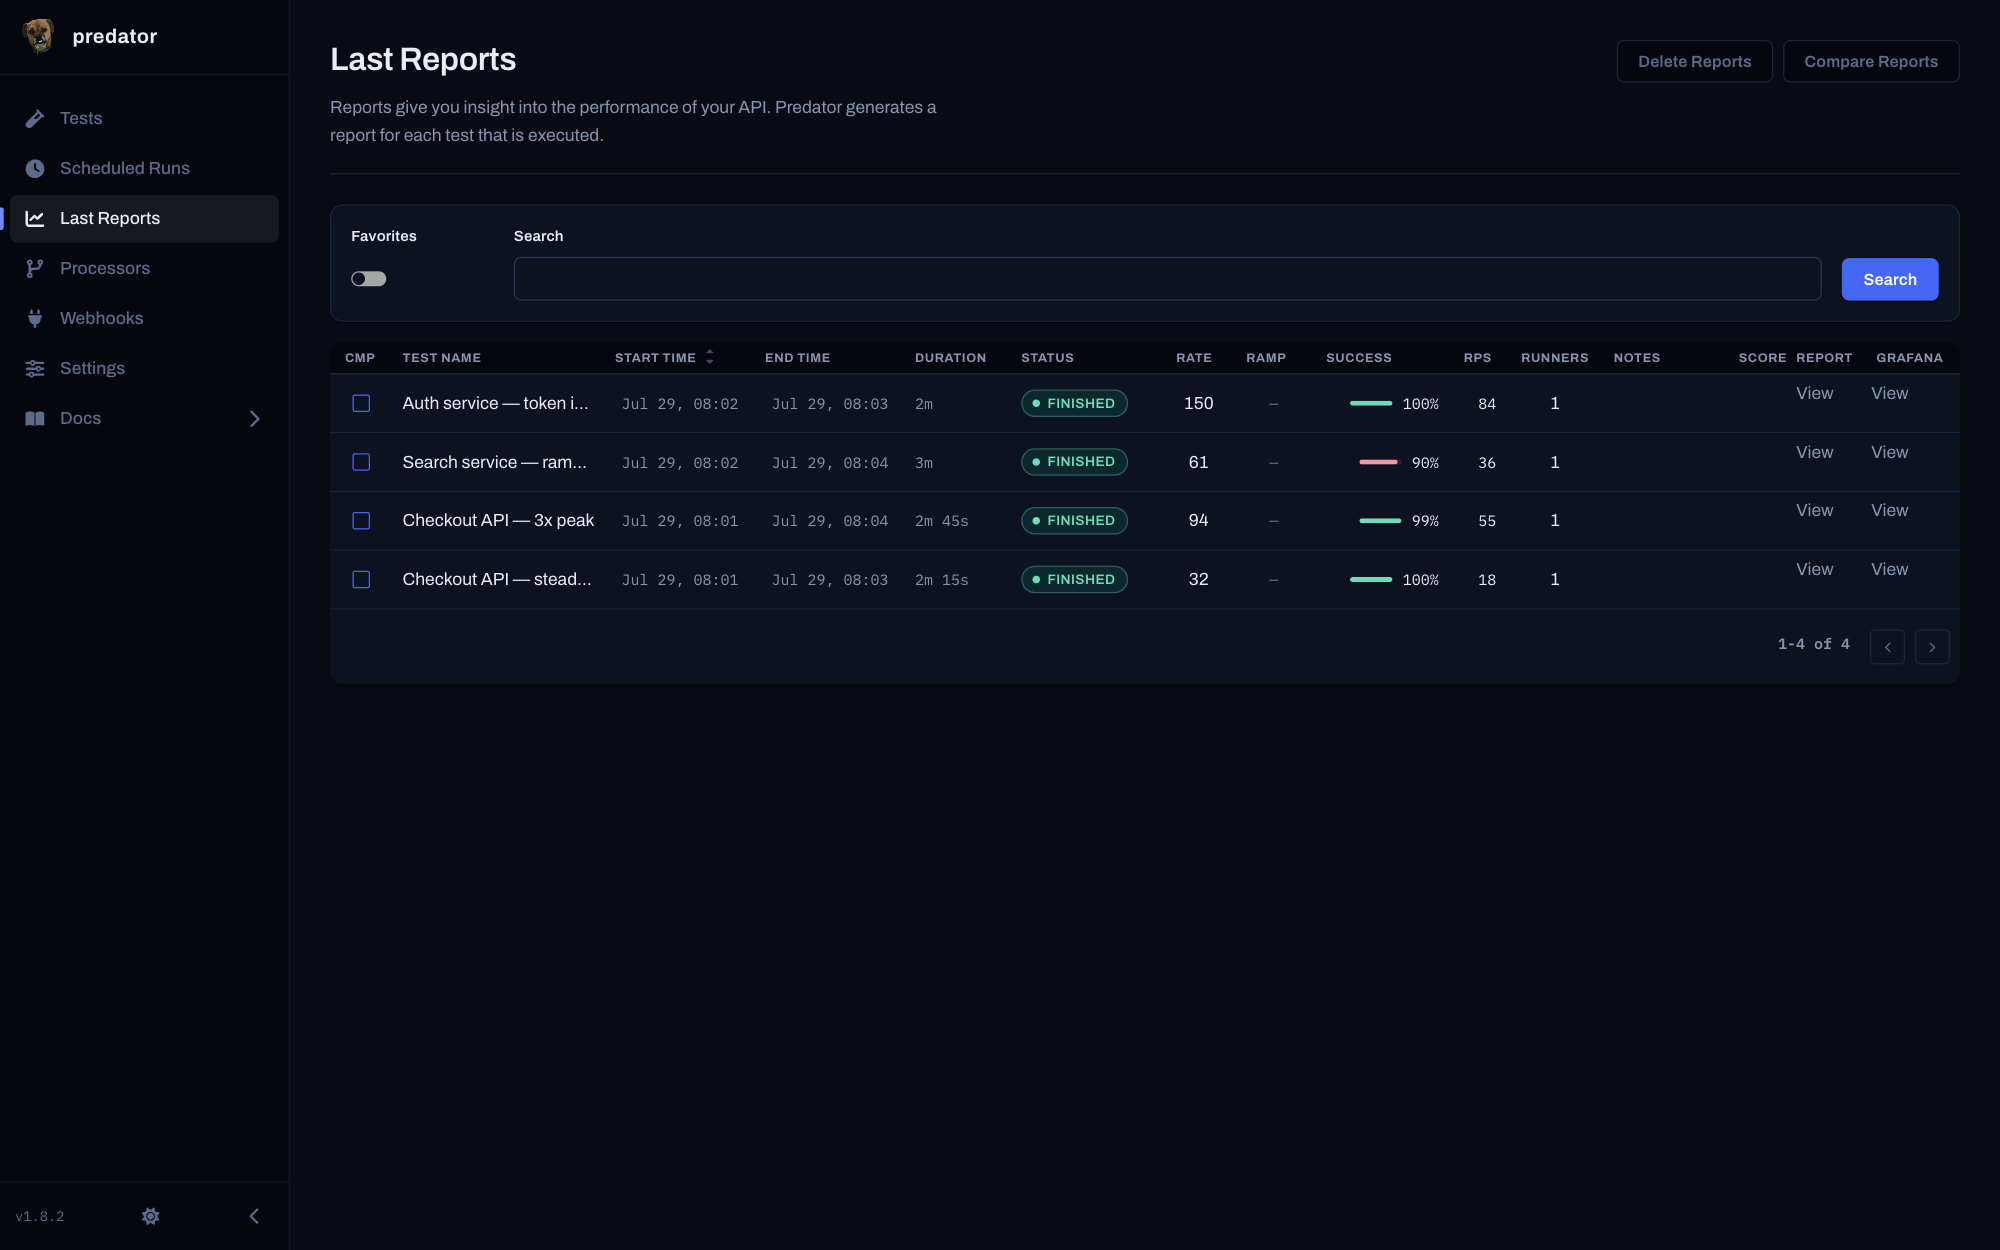Click Search service FINISHED status badge
The height and width of the screenshot is (1250, 2000).
click(x=1074, y=462)
